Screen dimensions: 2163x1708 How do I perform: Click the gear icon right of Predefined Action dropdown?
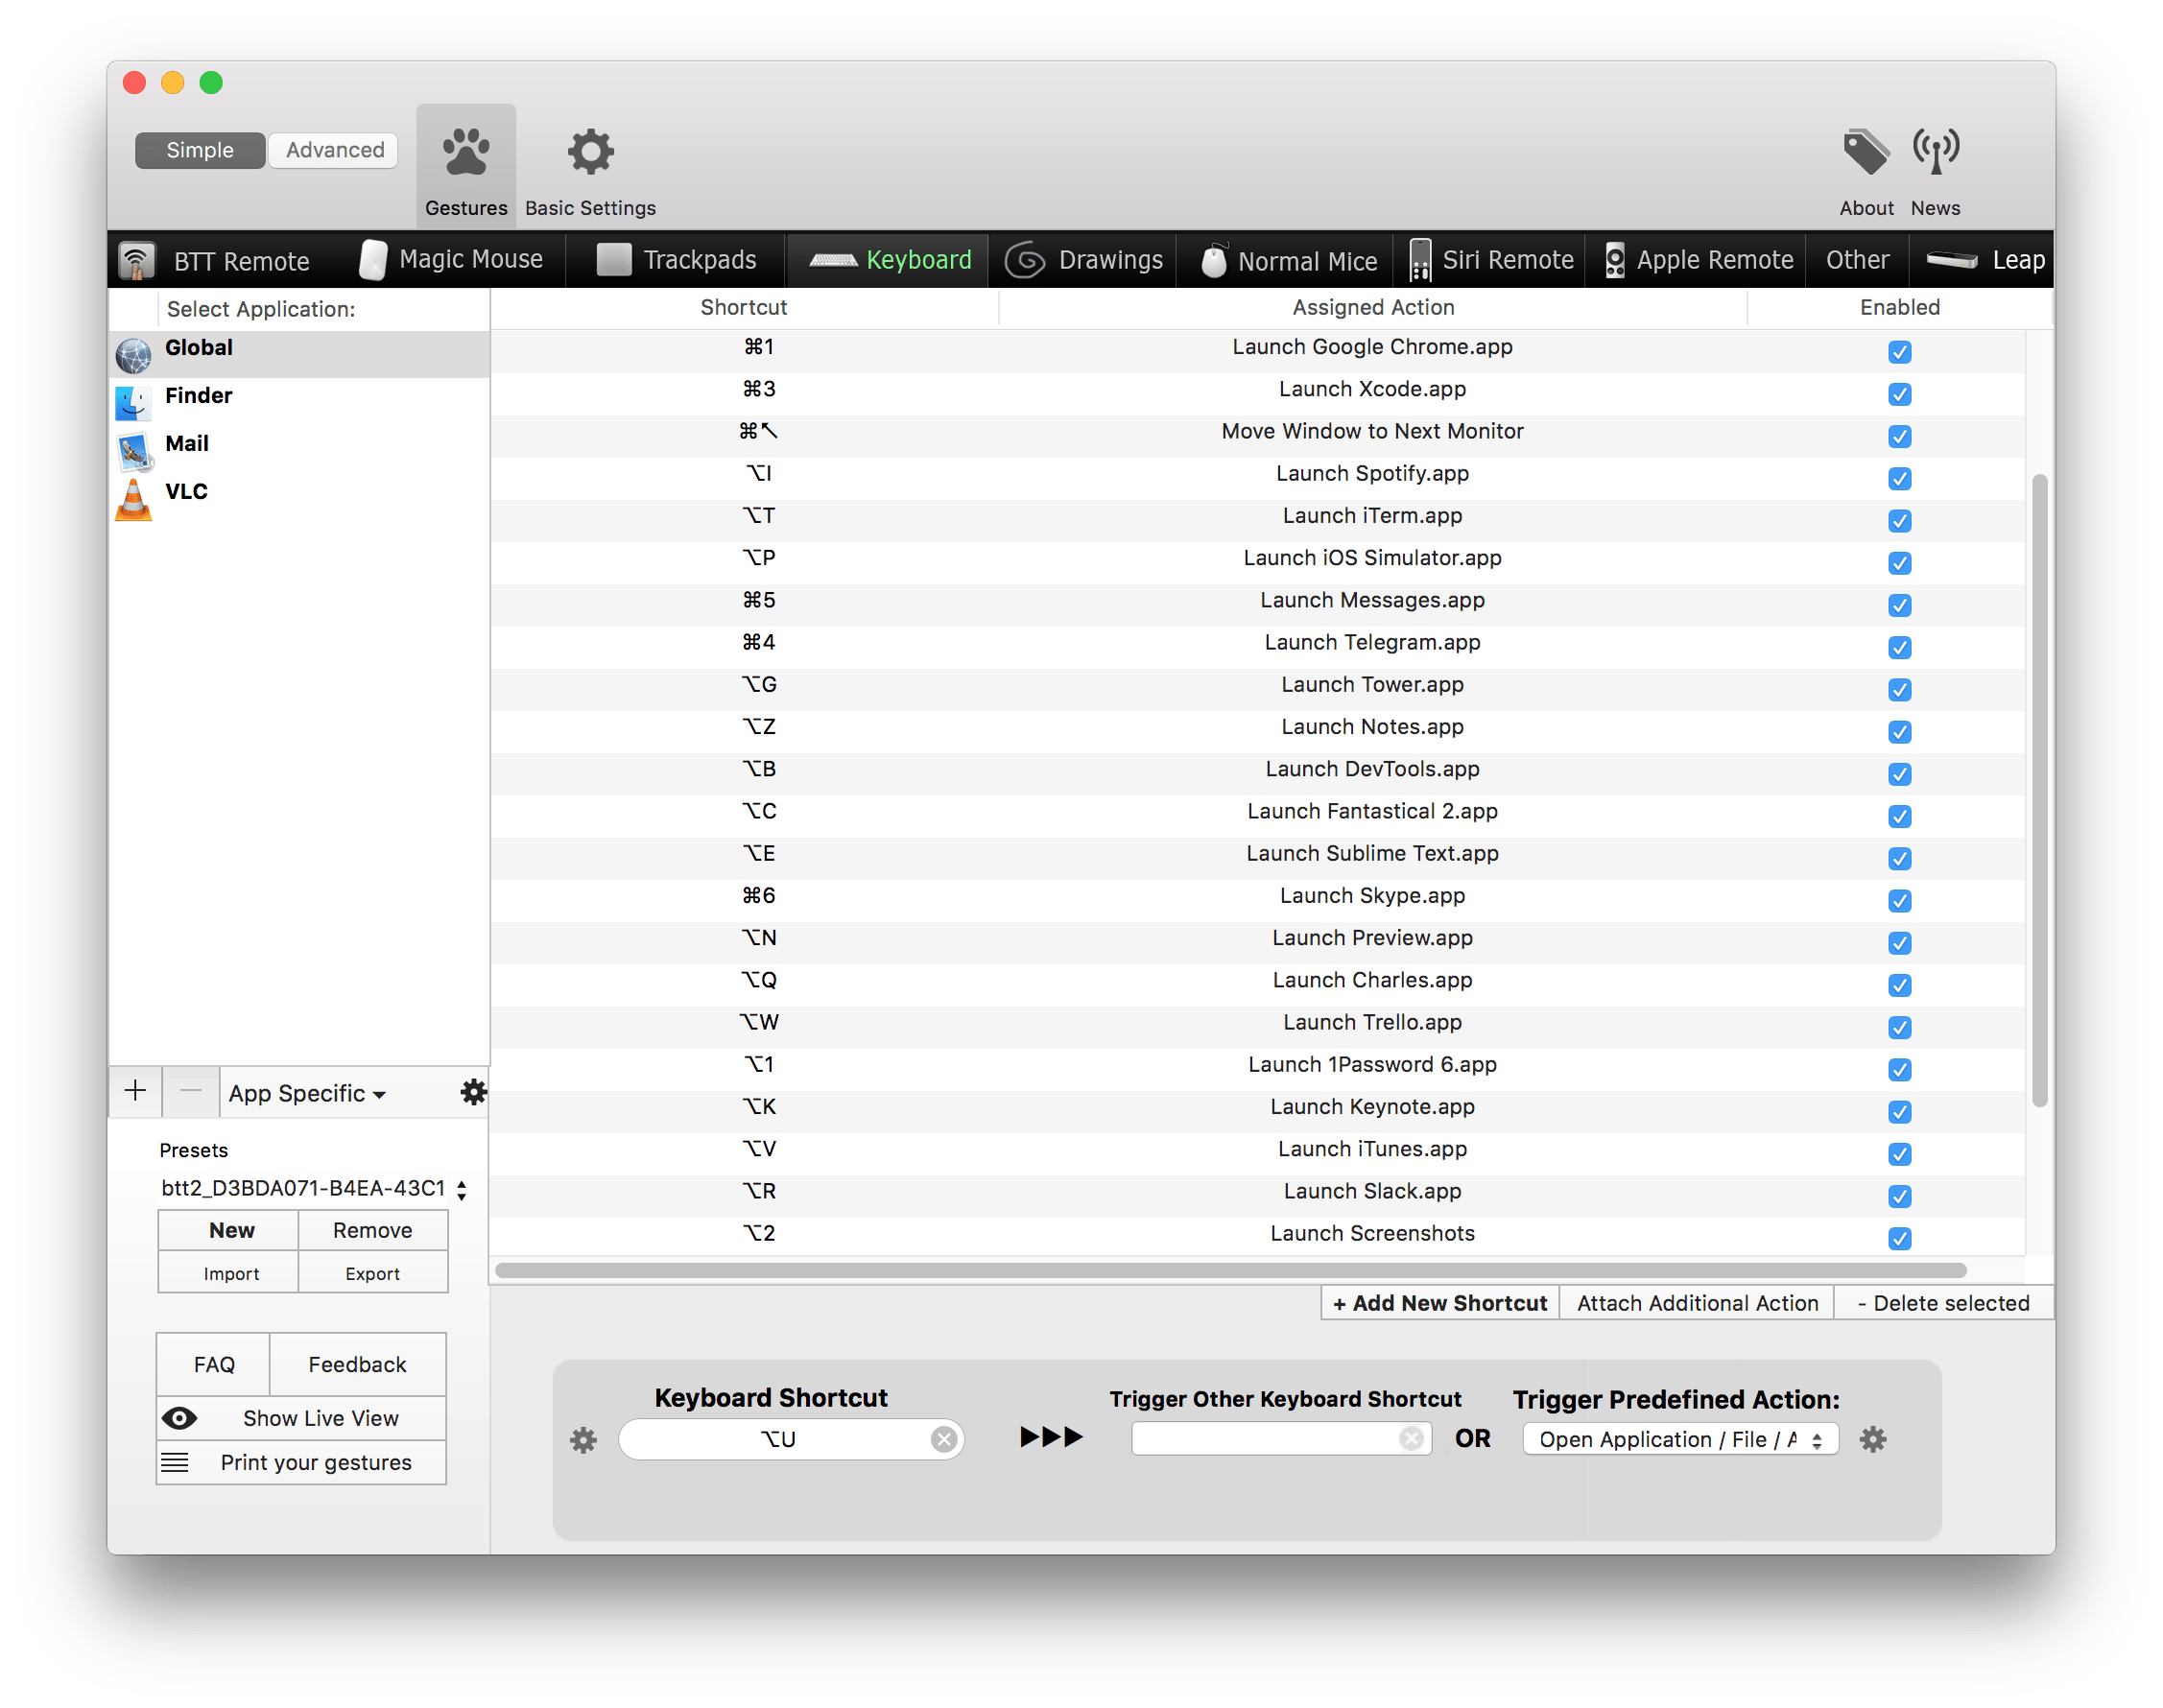click(1872, 1439)
